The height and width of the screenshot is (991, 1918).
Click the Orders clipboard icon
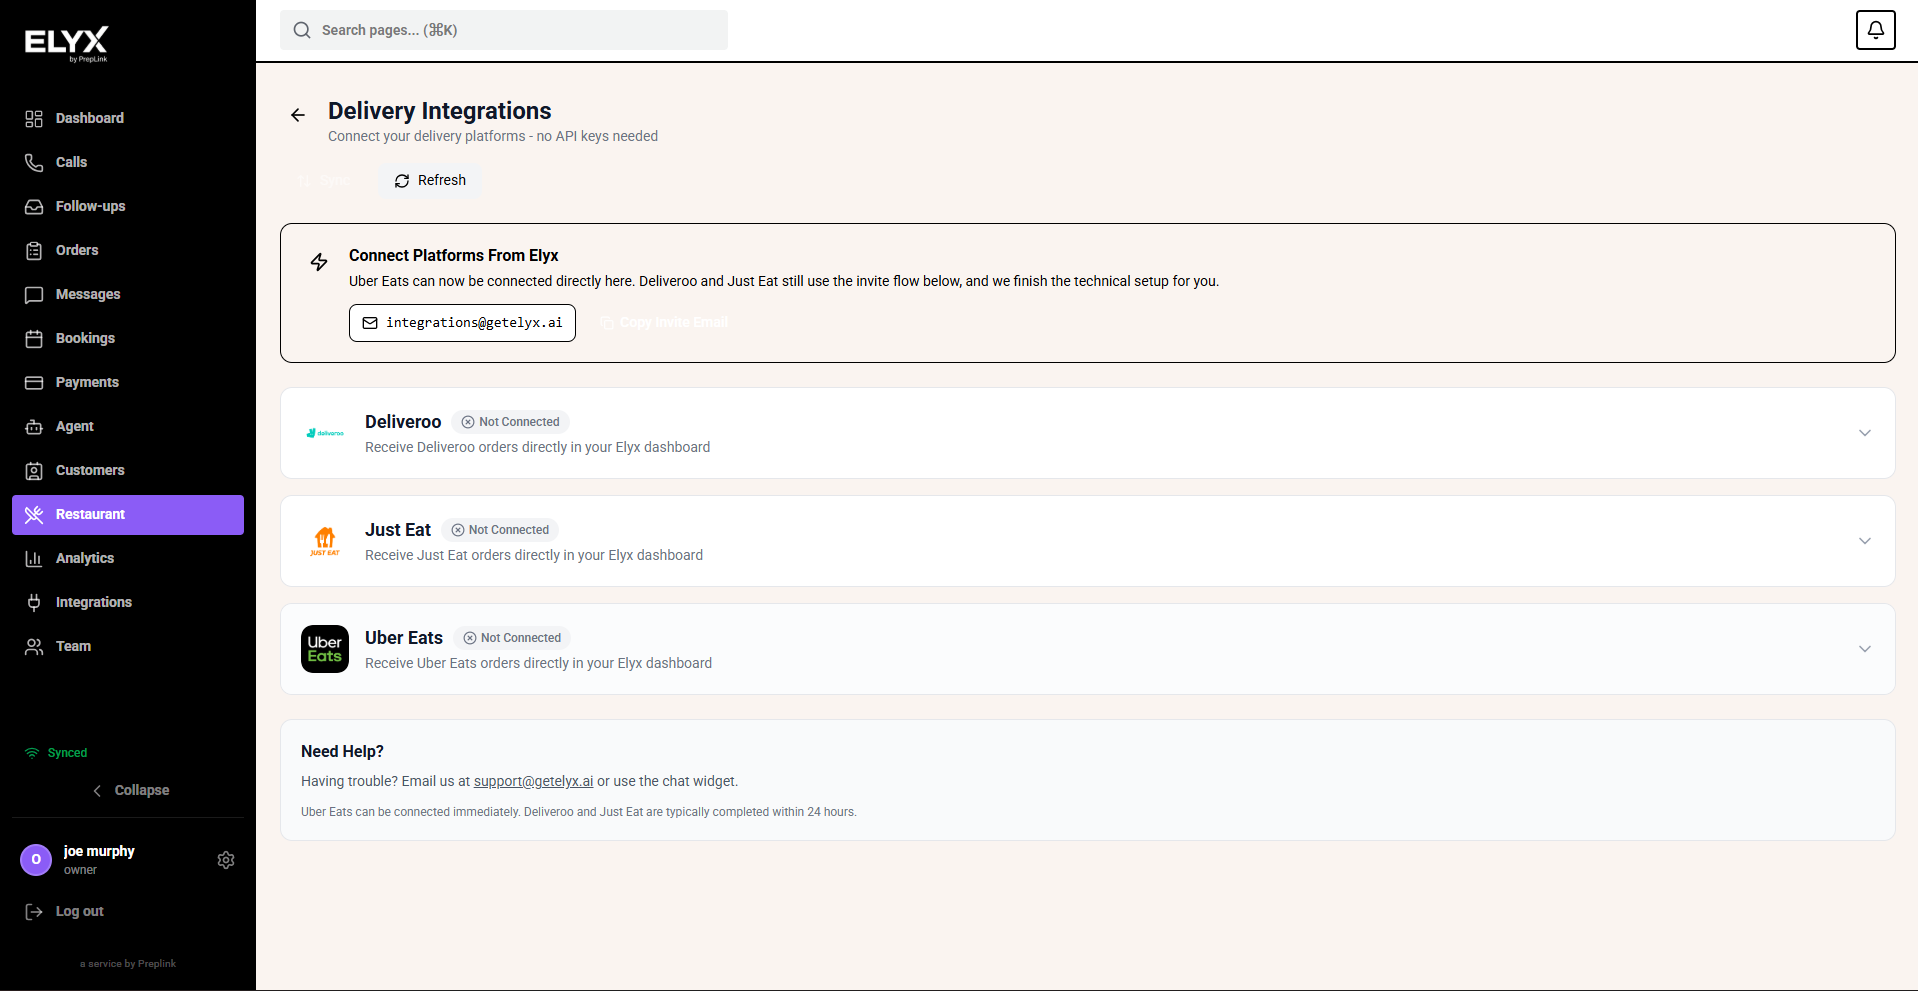[x=34, y=251]
